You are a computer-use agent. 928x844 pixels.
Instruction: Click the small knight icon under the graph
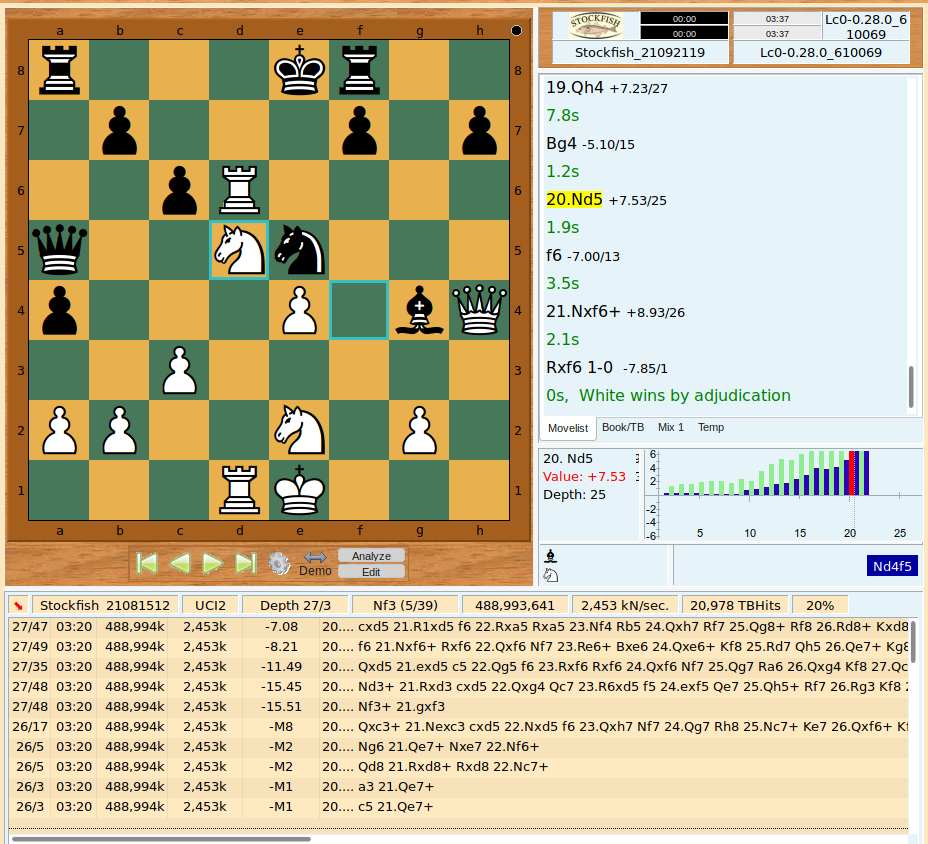click(551, 575)
